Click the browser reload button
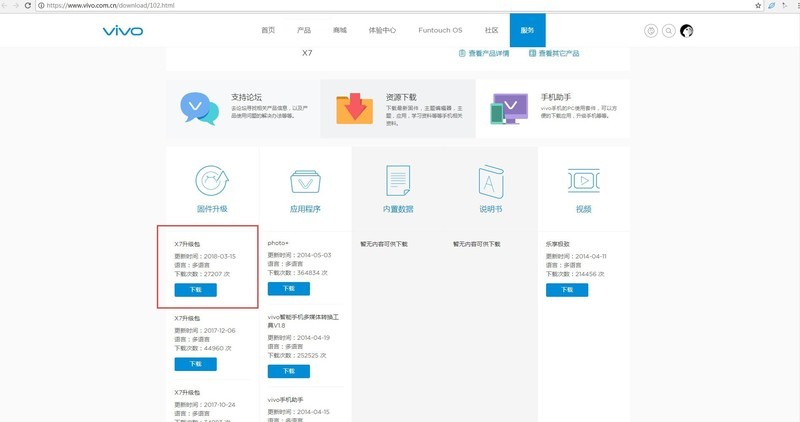 click(28, 5)
